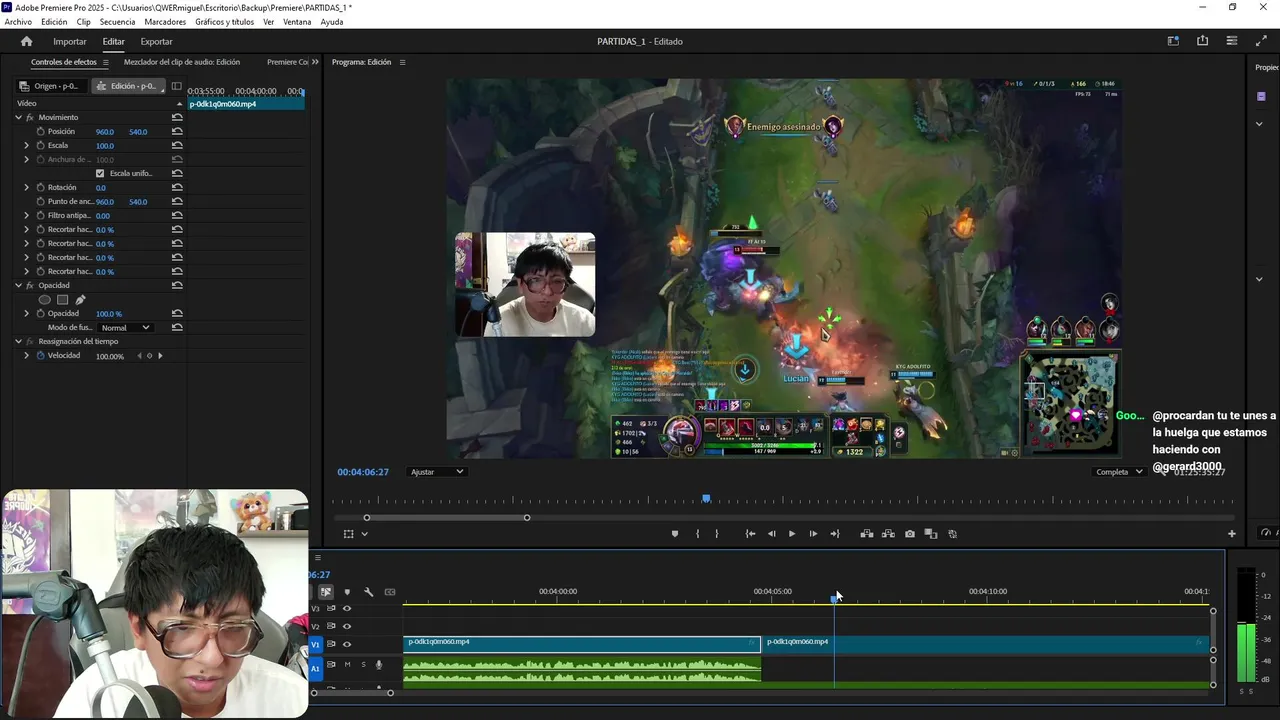Expand the Velocidad property
1280x720 pixels.
pyautogui.click(x=27, y=355)
